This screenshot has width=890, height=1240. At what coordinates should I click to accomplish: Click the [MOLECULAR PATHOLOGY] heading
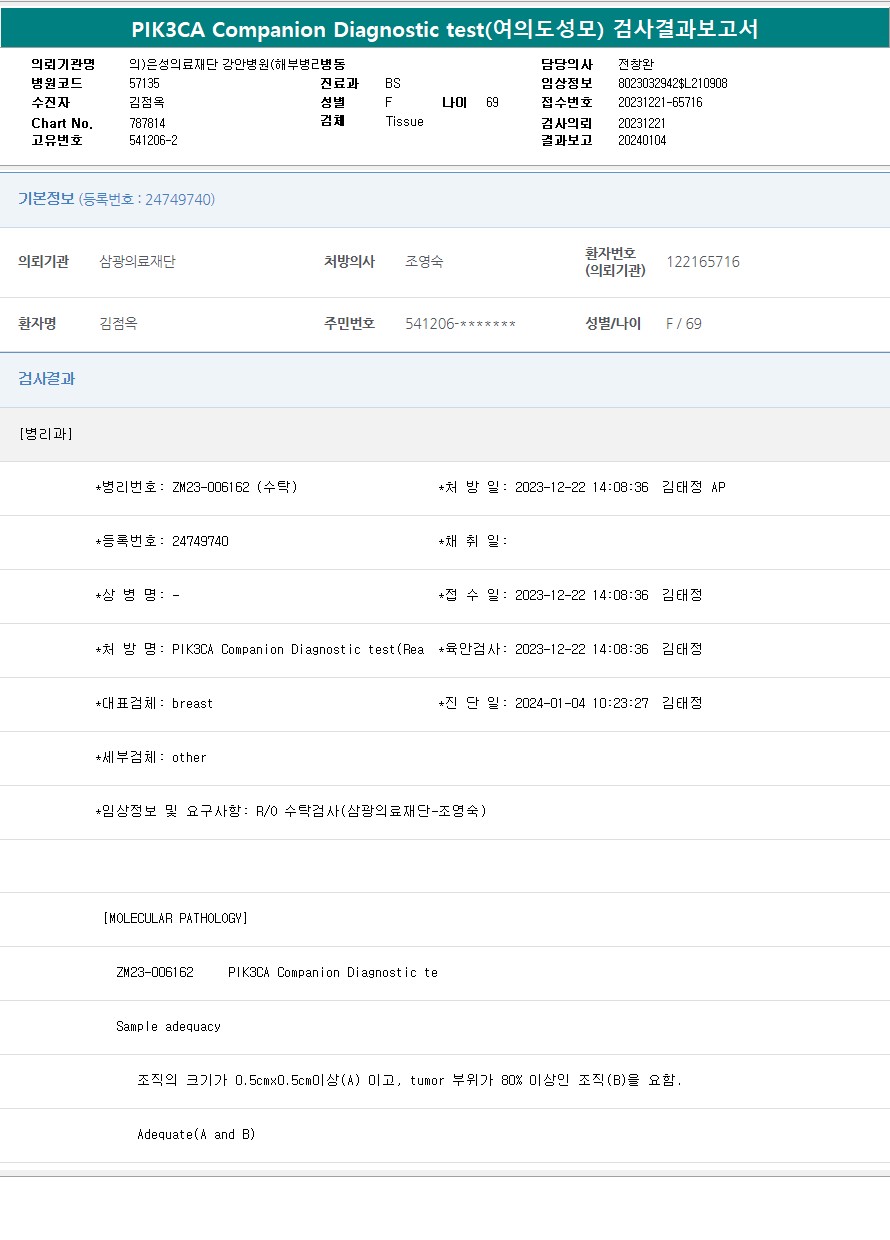pos(175,918)
